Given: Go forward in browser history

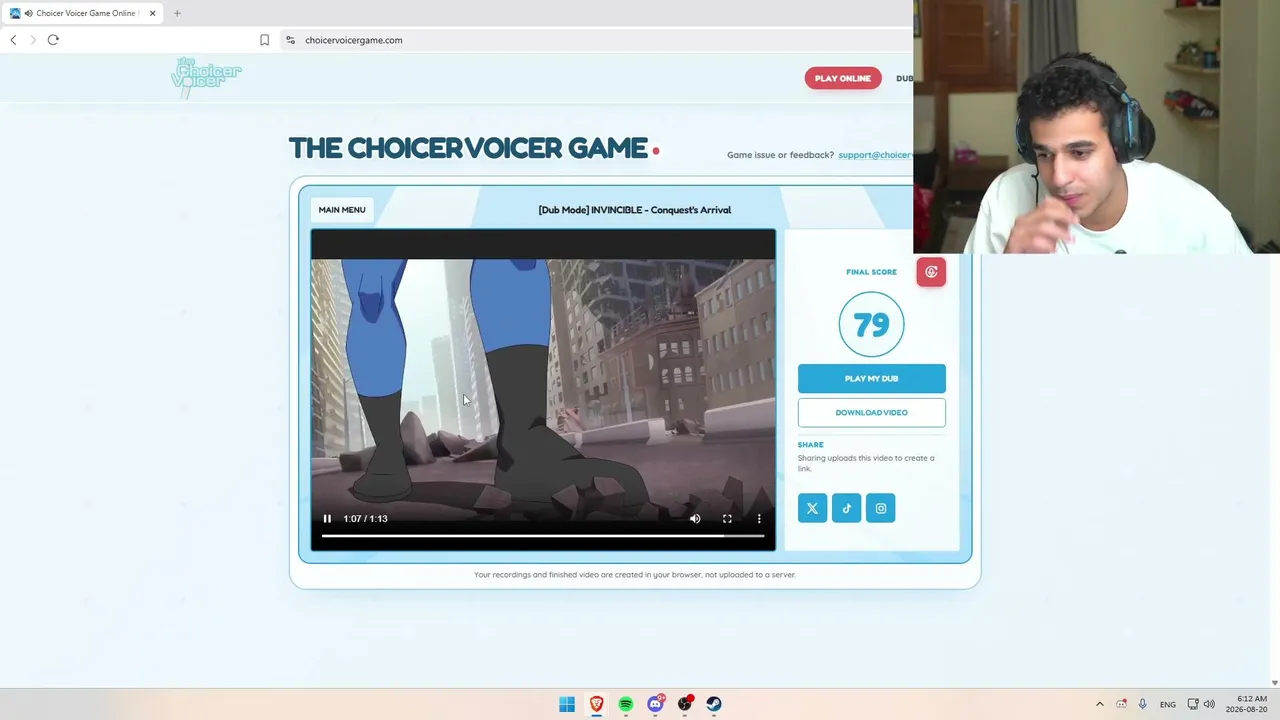Looking at the screenshot, I should click(33, 40).
